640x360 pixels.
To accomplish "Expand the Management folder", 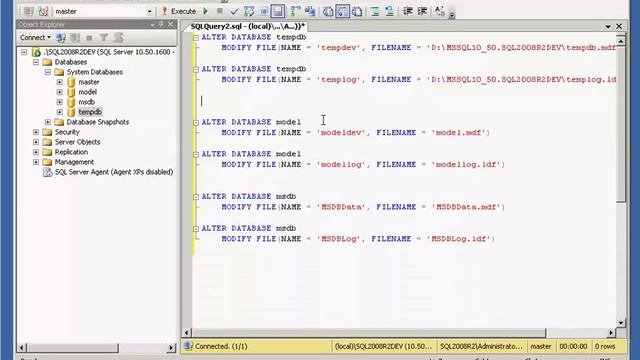I will 36,162.
